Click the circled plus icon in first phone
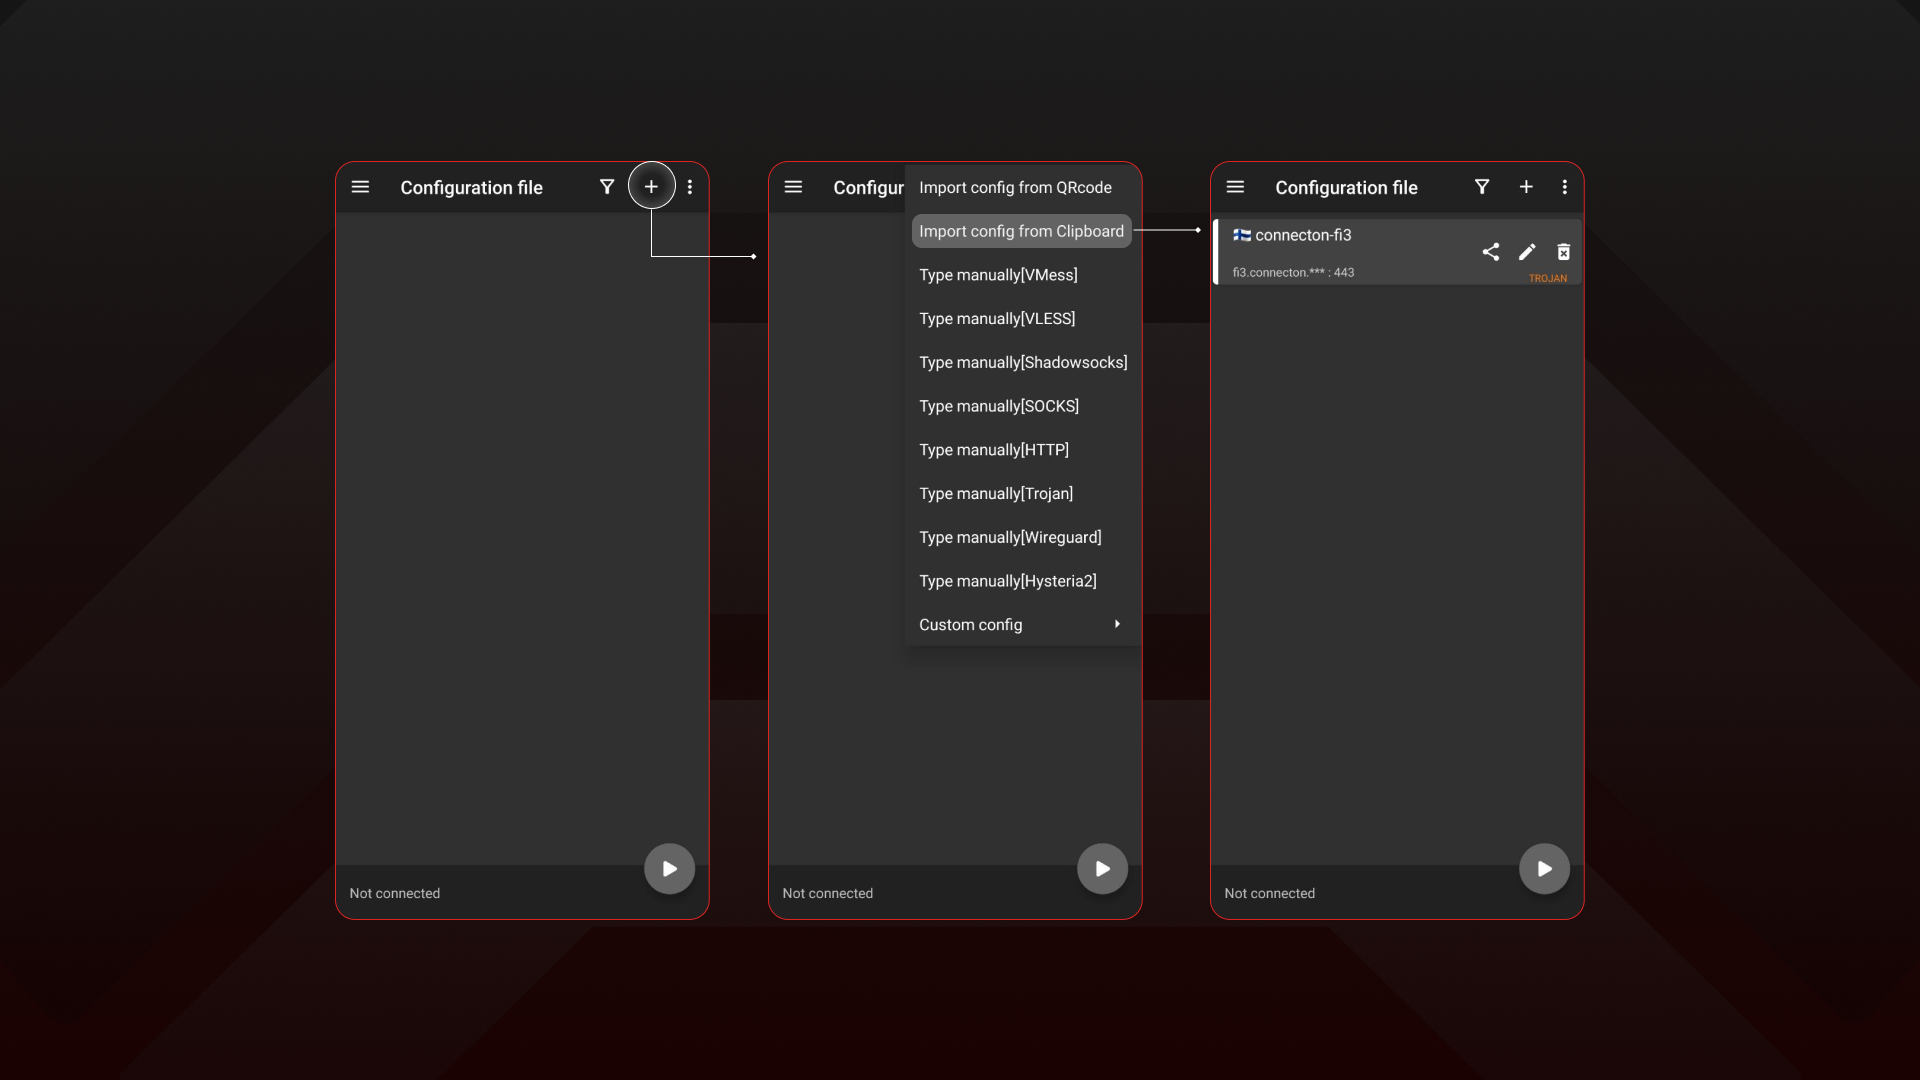1920x1080 pixels. click(651, 187)
